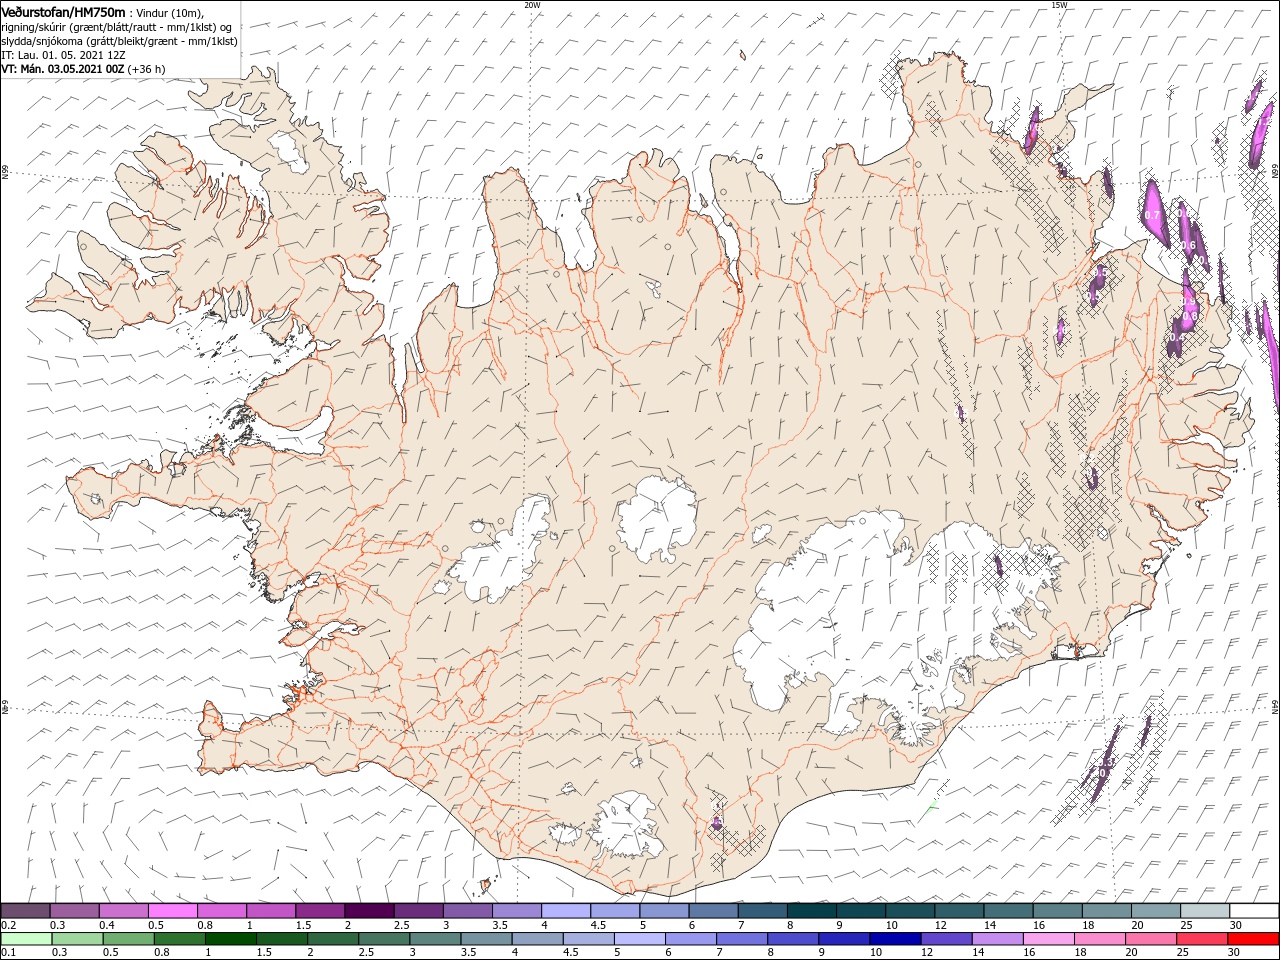Click the bright red lower swatch above 30
This screenshot has height=960, width=1280.
point(1252,939)
